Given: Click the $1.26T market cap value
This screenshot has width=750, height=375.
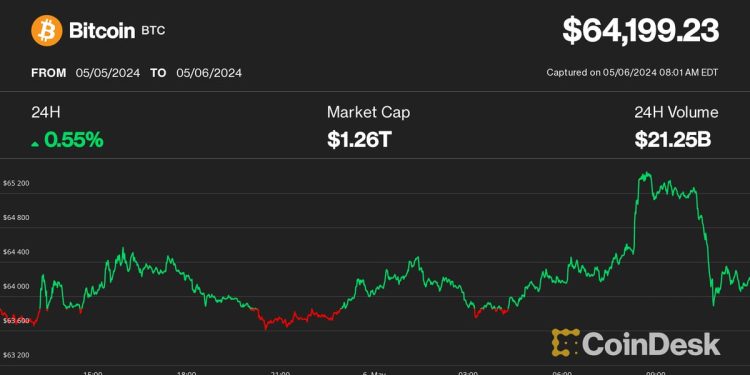Looking at the screenshot, I should point(359,140).
